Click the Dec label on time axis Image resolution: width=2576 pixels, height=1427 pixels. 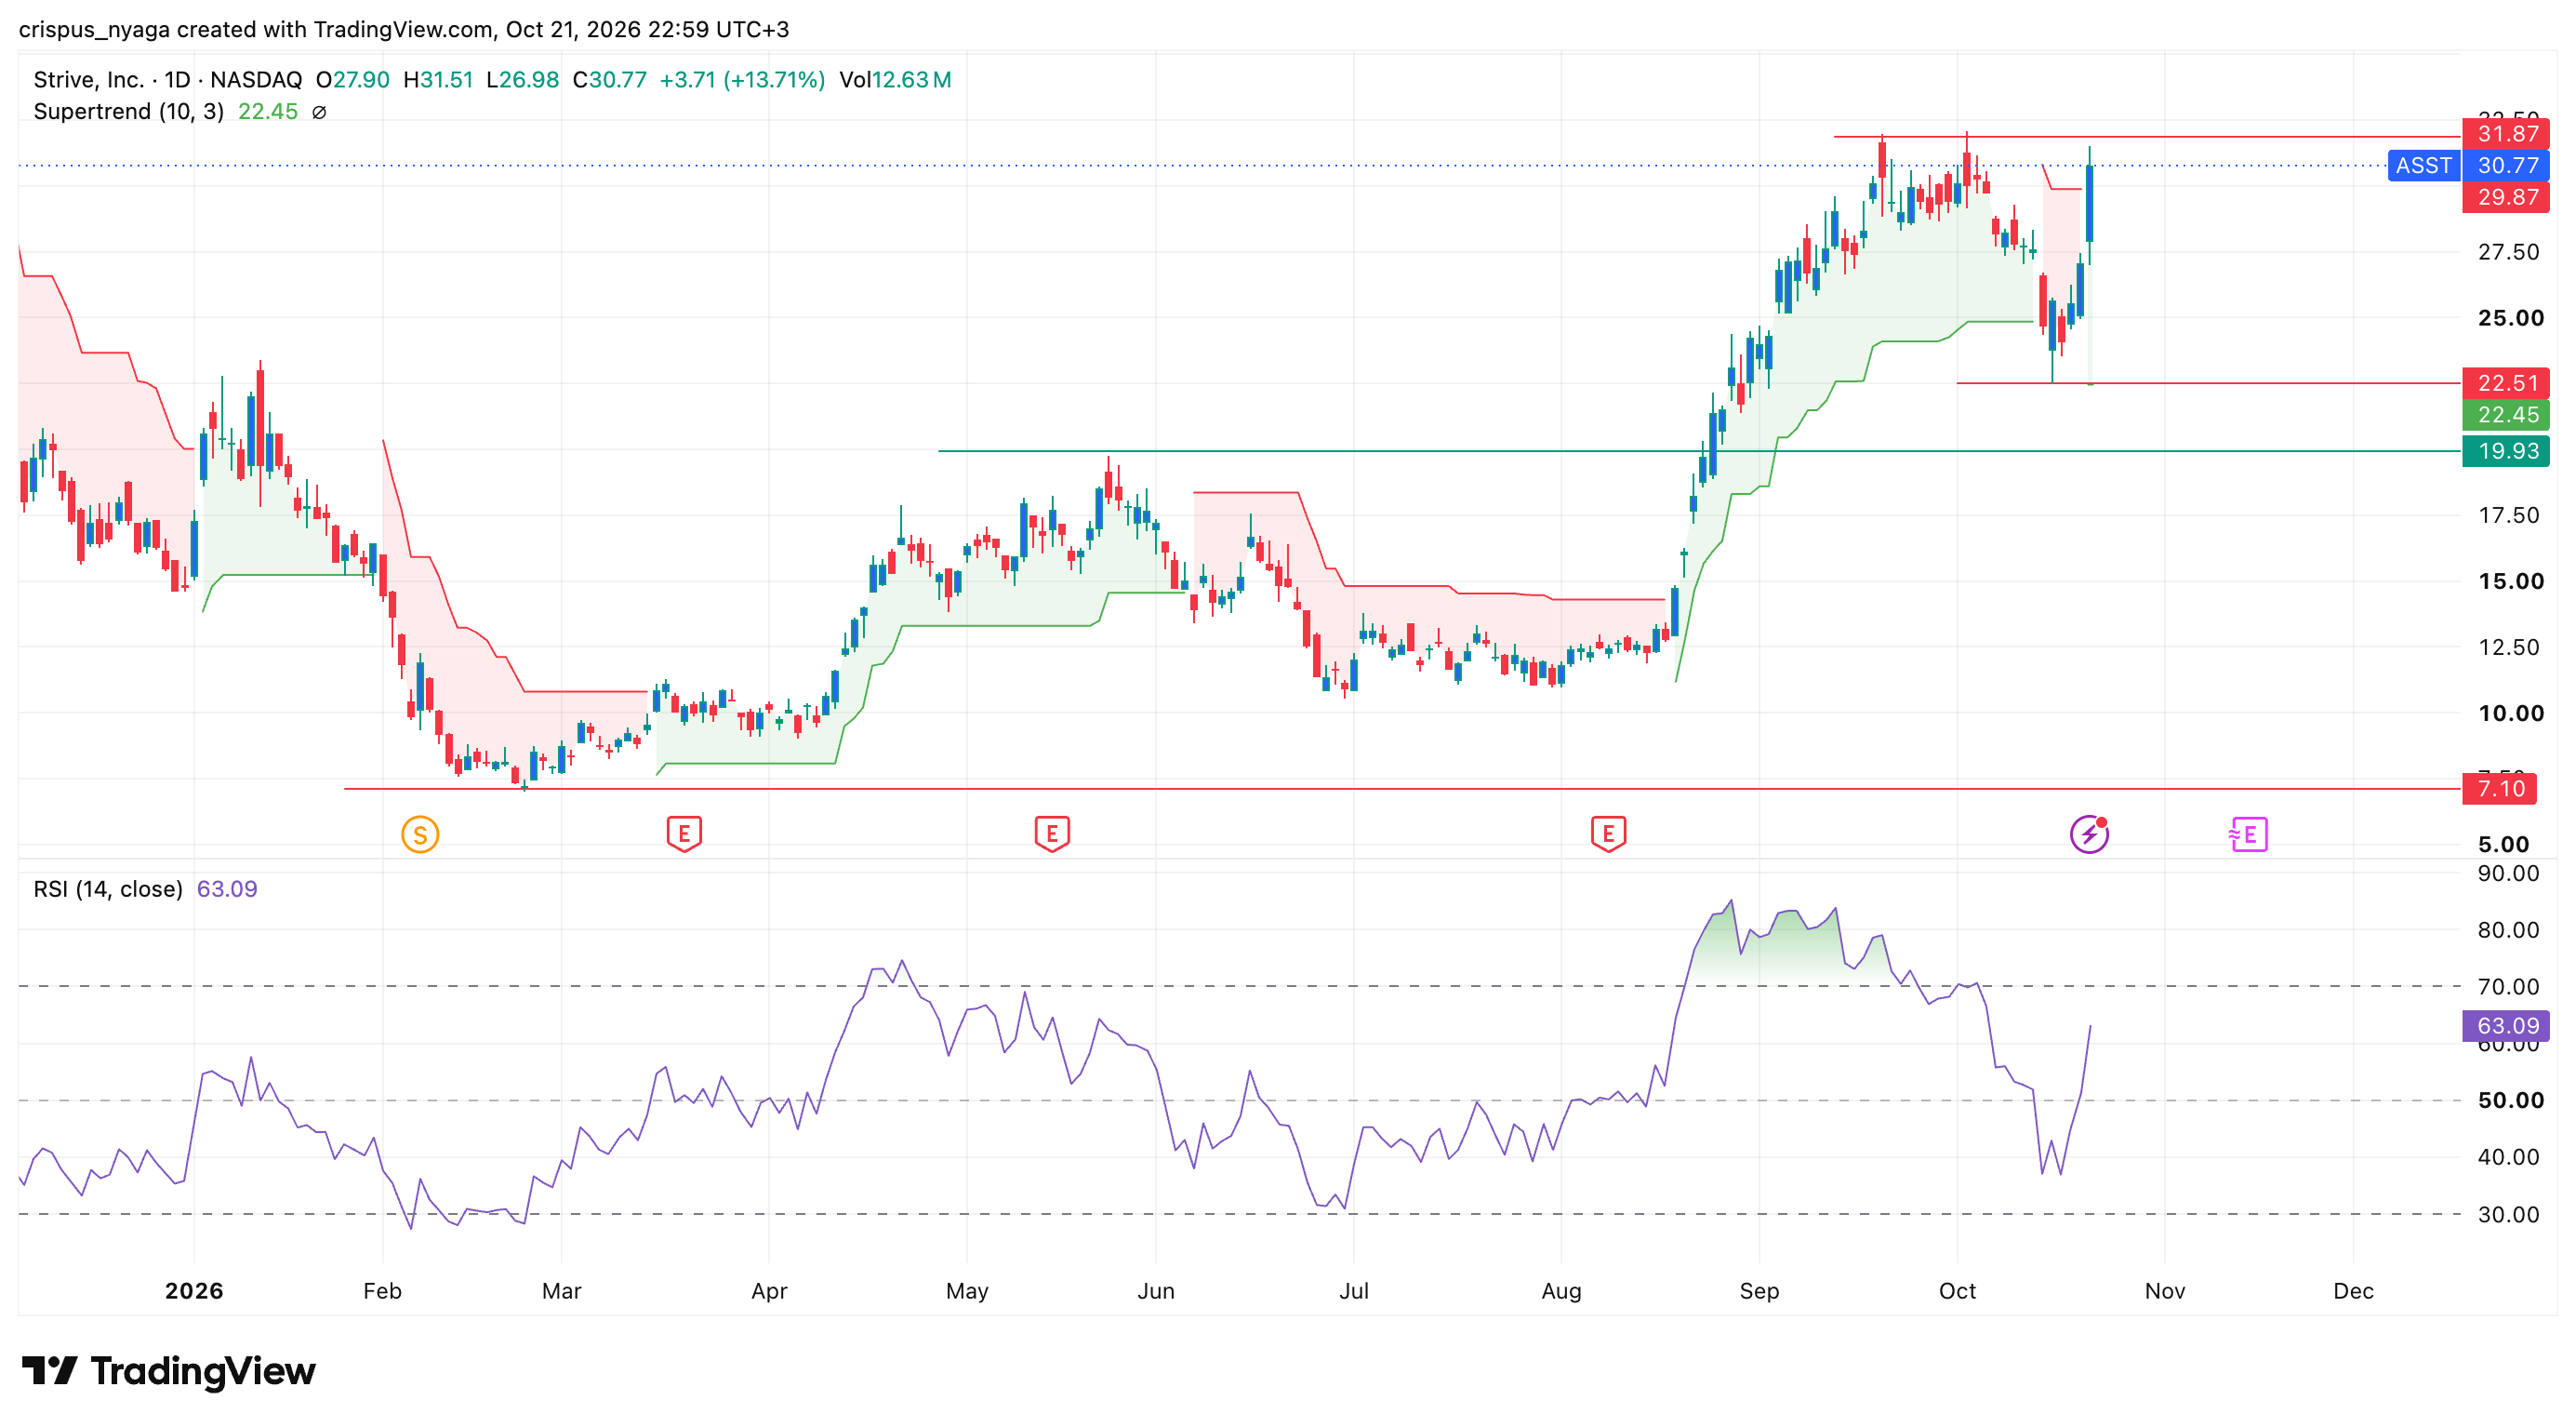(x=2353, y=1291)
